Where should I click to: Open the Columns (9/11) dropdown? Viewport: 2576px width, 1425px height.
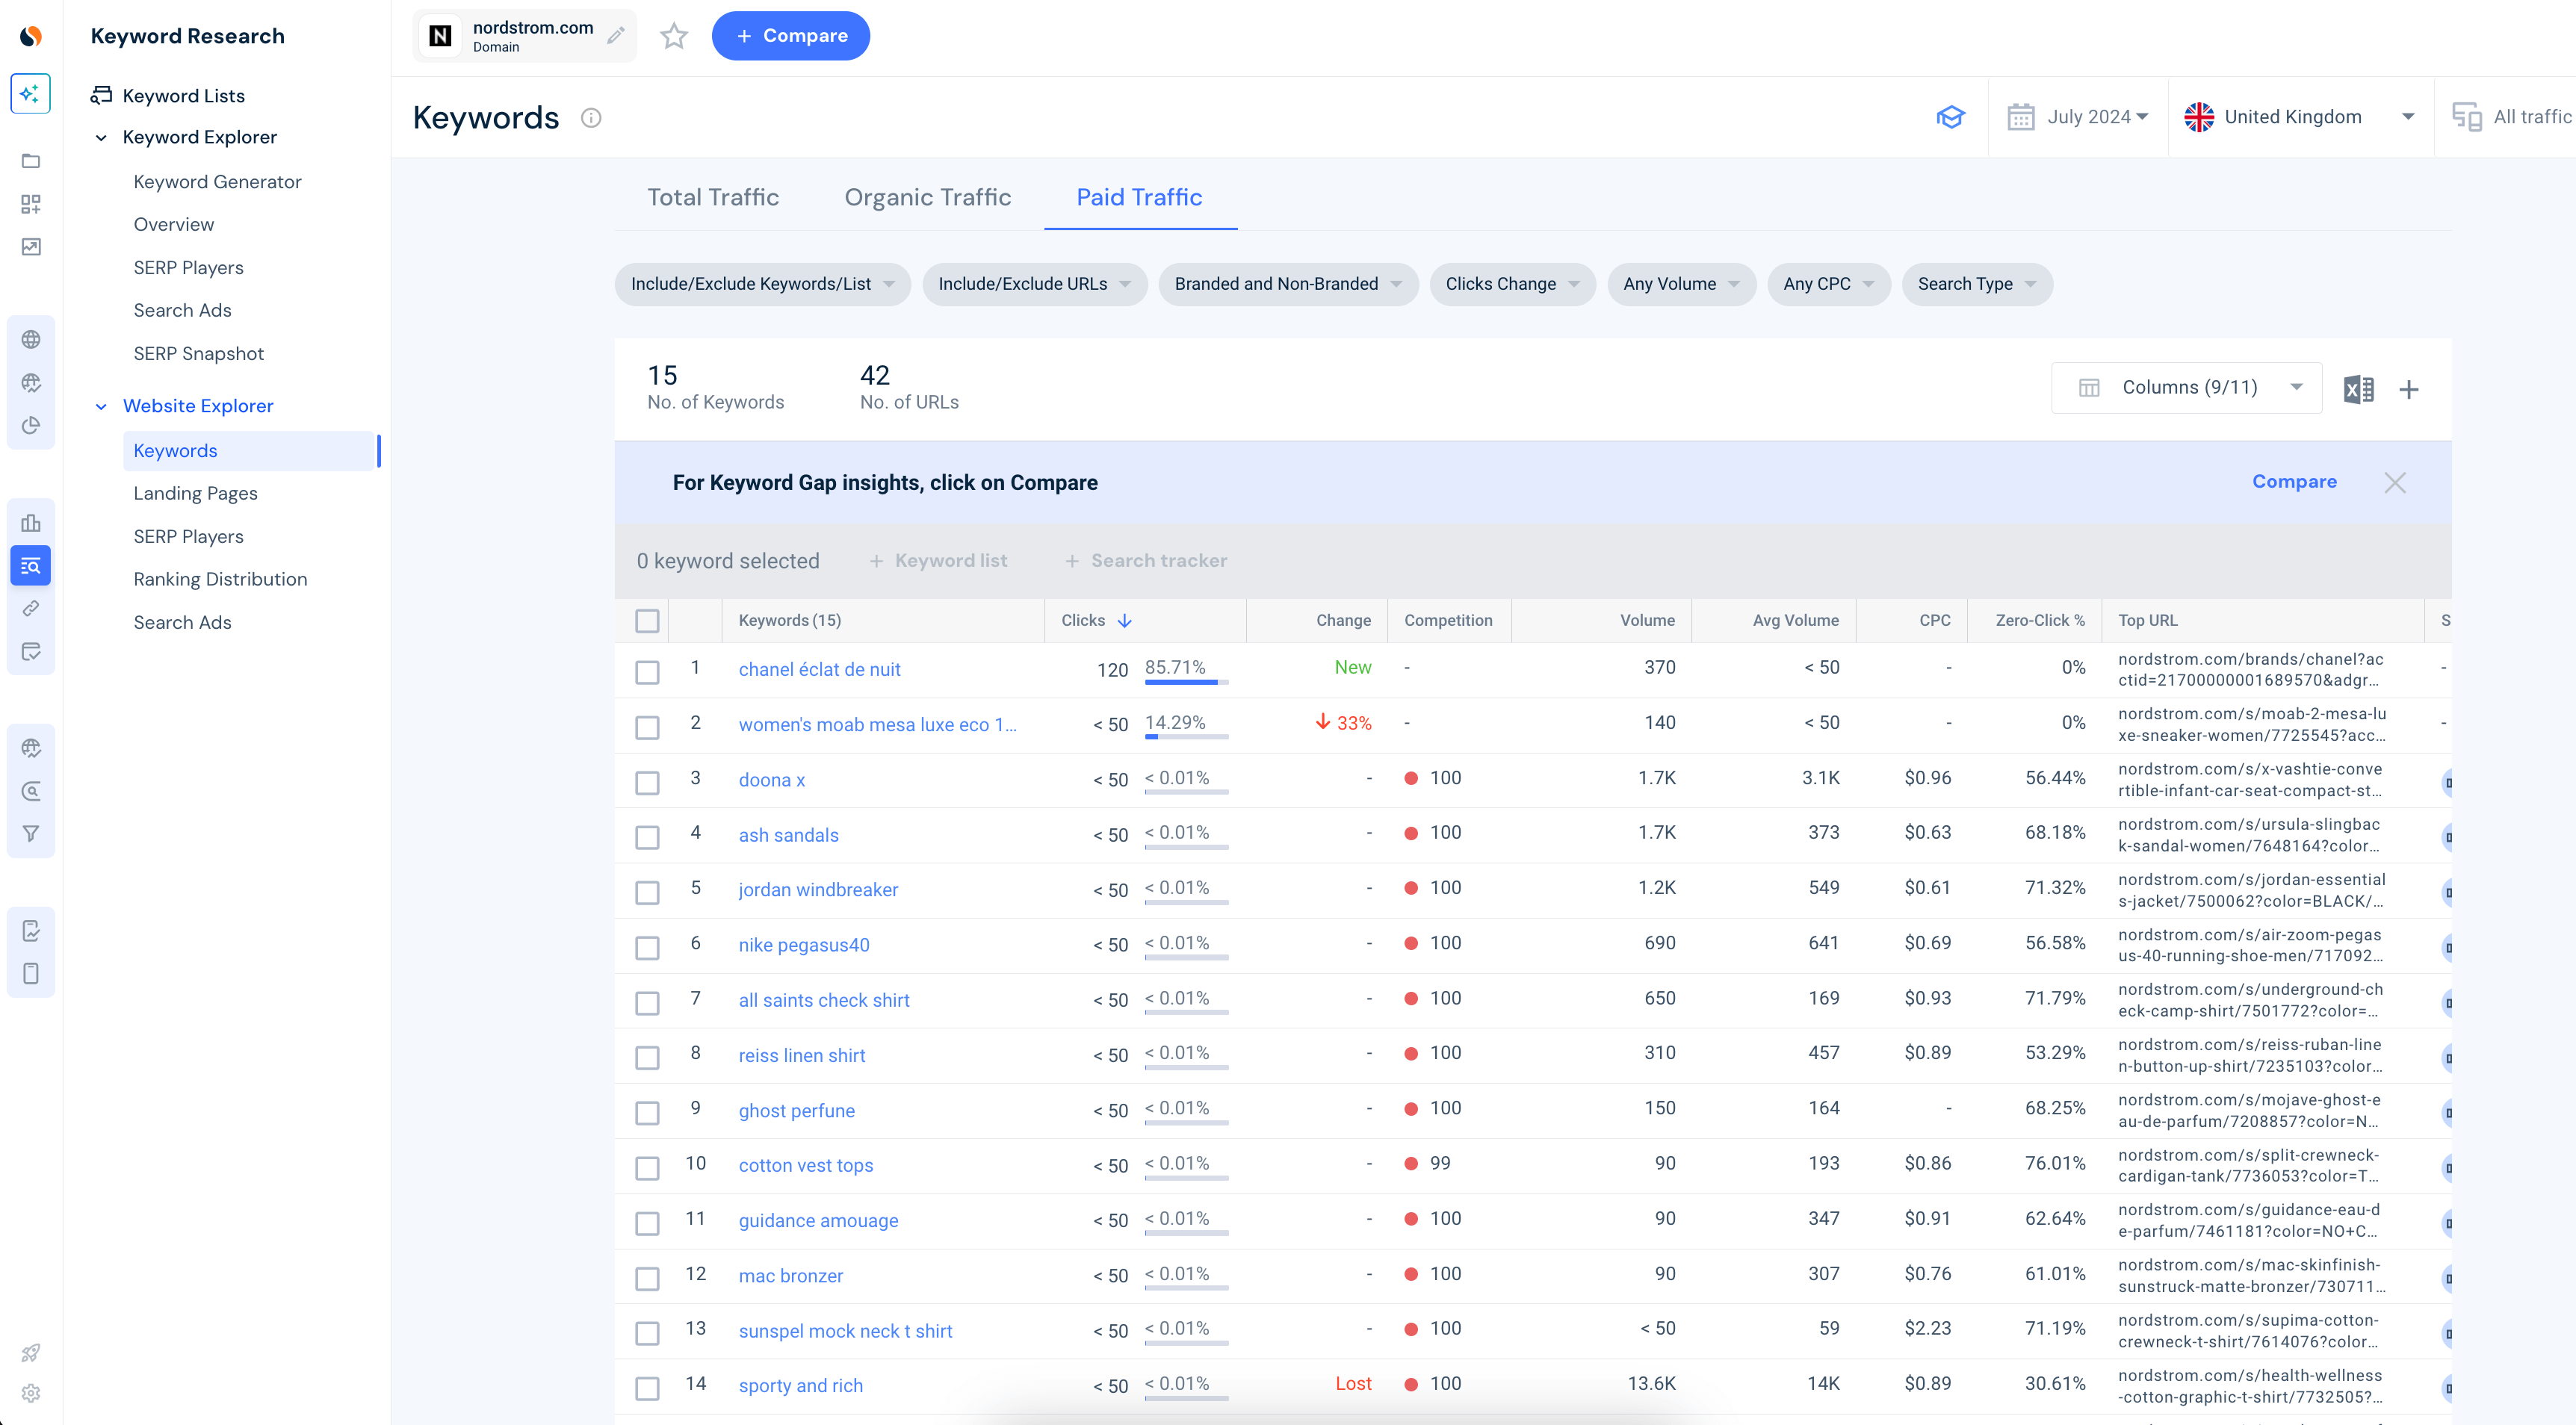coord(2186,387)
